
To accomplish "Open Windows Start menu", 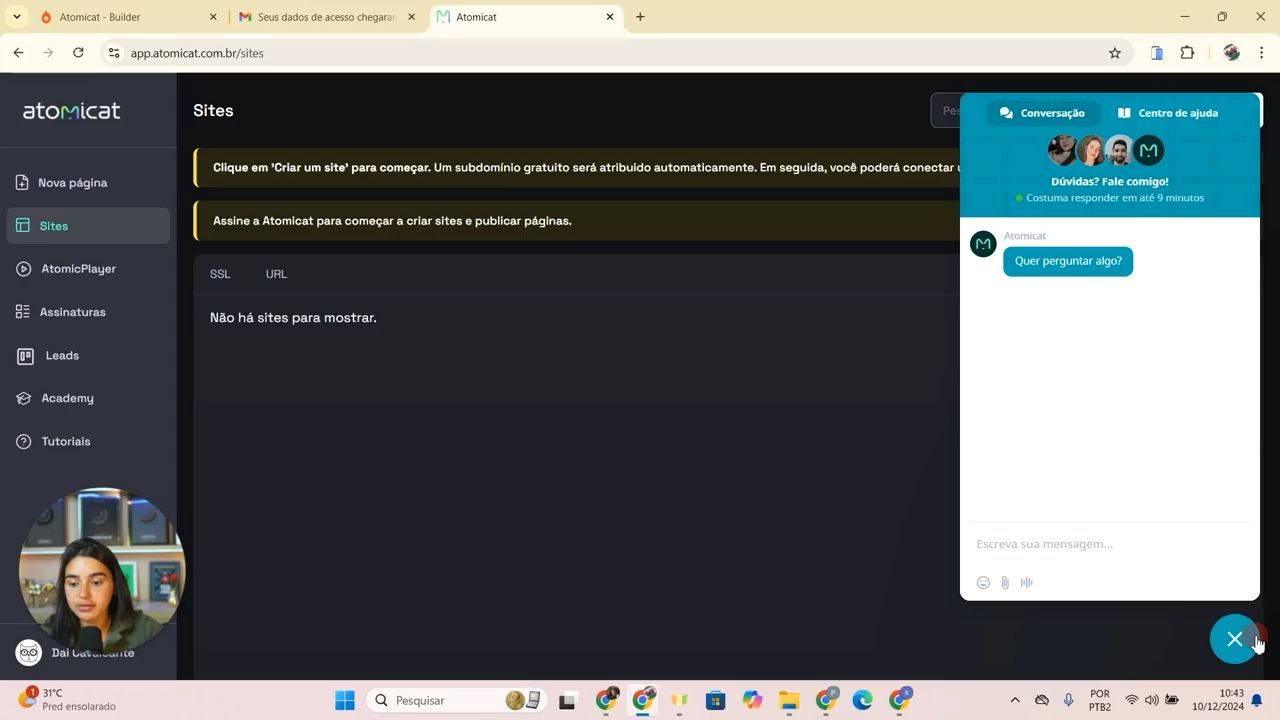I will coord(345,700).
